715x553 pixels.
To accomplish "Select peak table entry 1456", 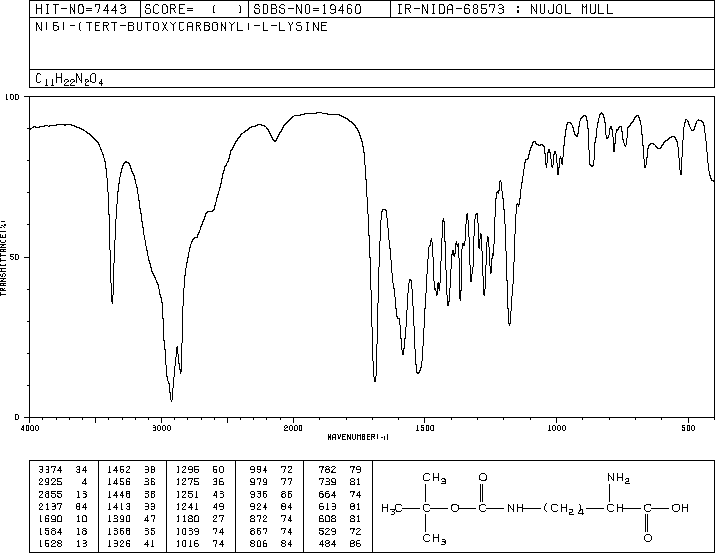I will (x=131, y=482).
